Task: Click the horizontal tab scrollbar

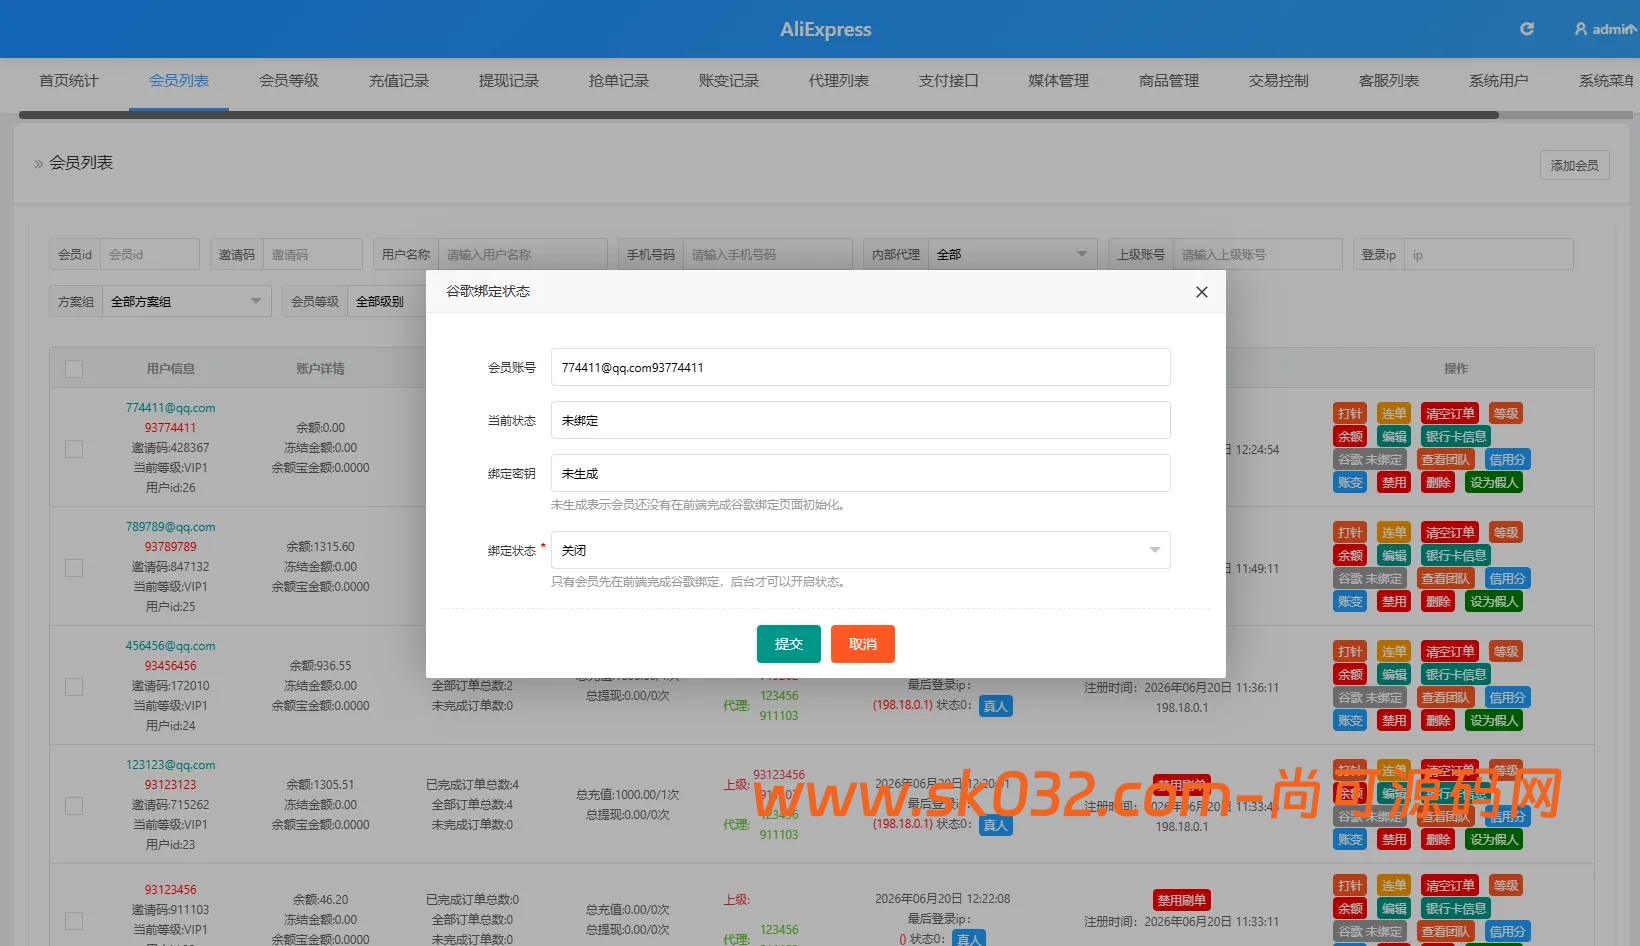Action: [758, 115]
